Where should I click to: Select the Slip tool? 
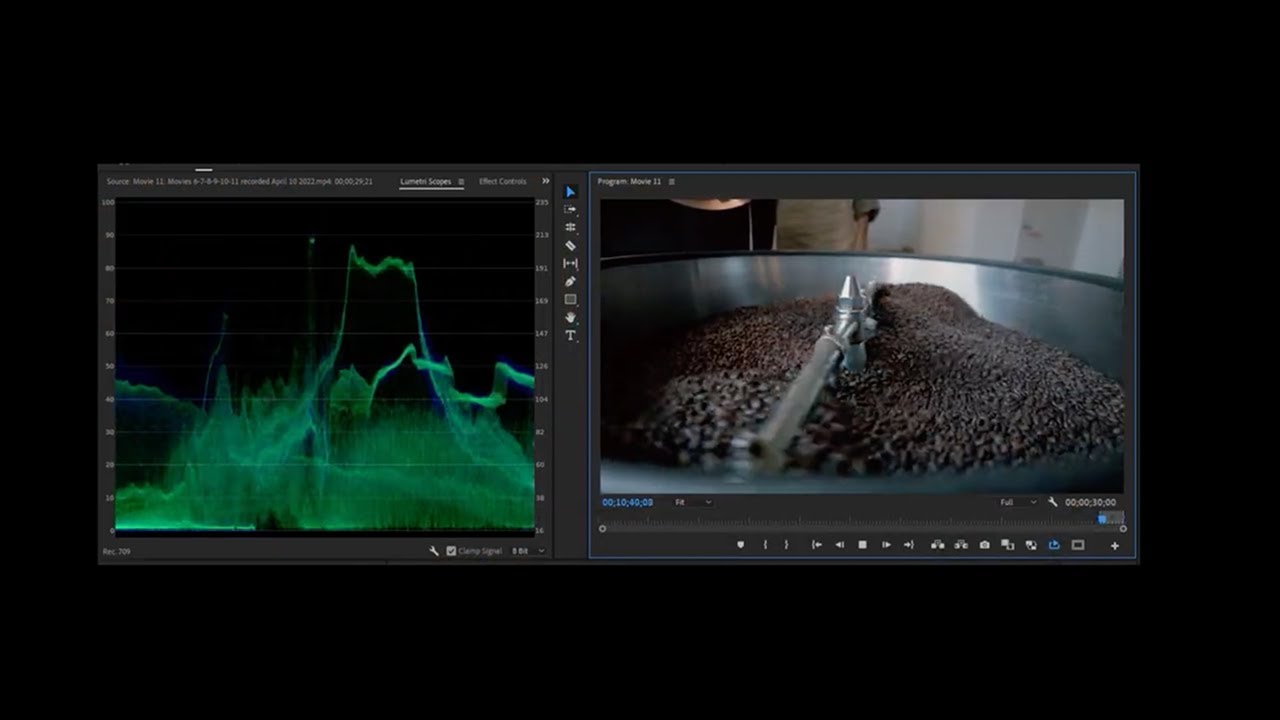coord(570,263)
